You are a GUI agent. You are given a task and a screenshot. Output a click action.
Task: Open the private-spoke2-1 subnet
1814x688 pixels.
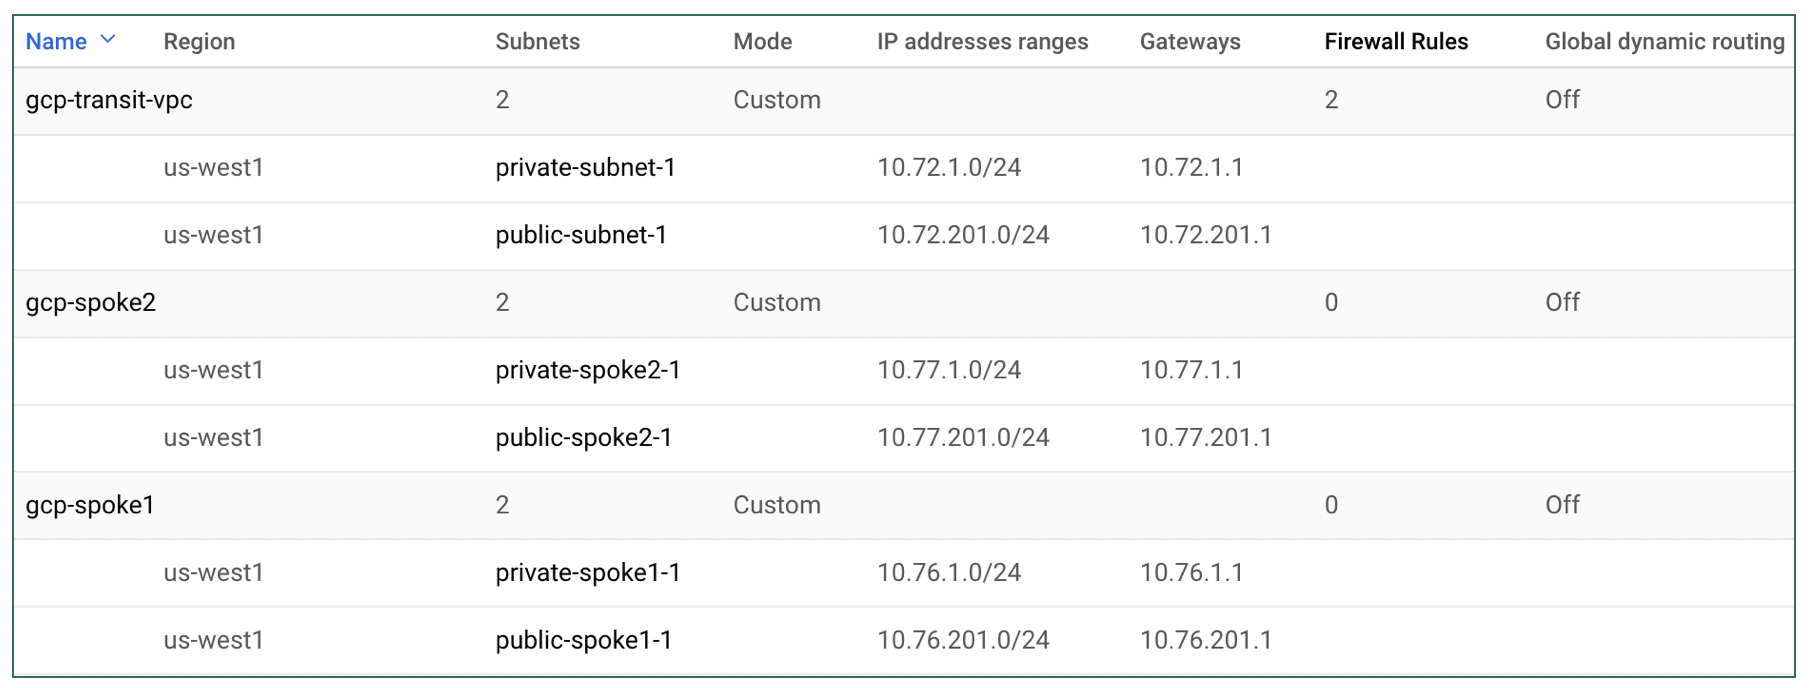(x=588, y=370)
